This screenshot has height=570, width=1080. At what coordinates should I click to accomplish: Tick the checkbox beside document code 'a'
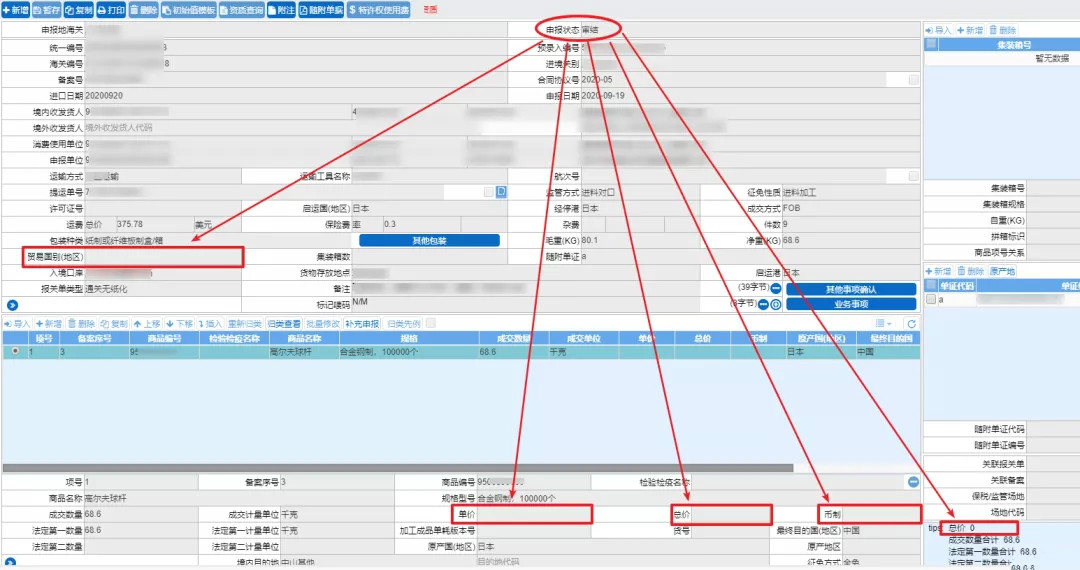932,299
